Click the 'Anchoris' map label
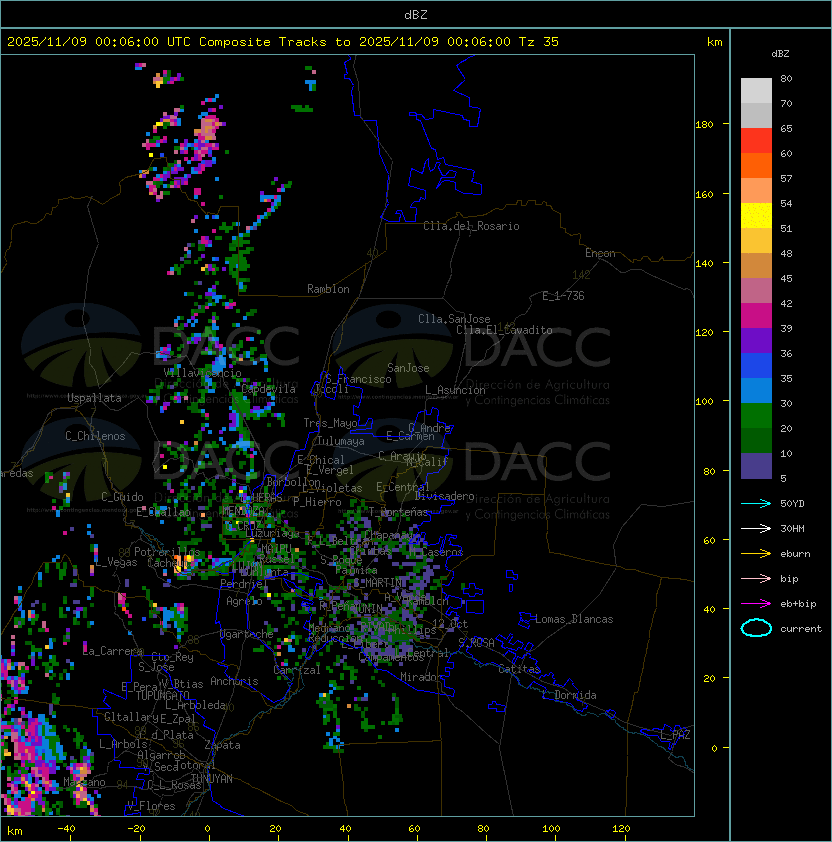Image resolution: width=832 pixels, height=842 pixels. point(234,681)
